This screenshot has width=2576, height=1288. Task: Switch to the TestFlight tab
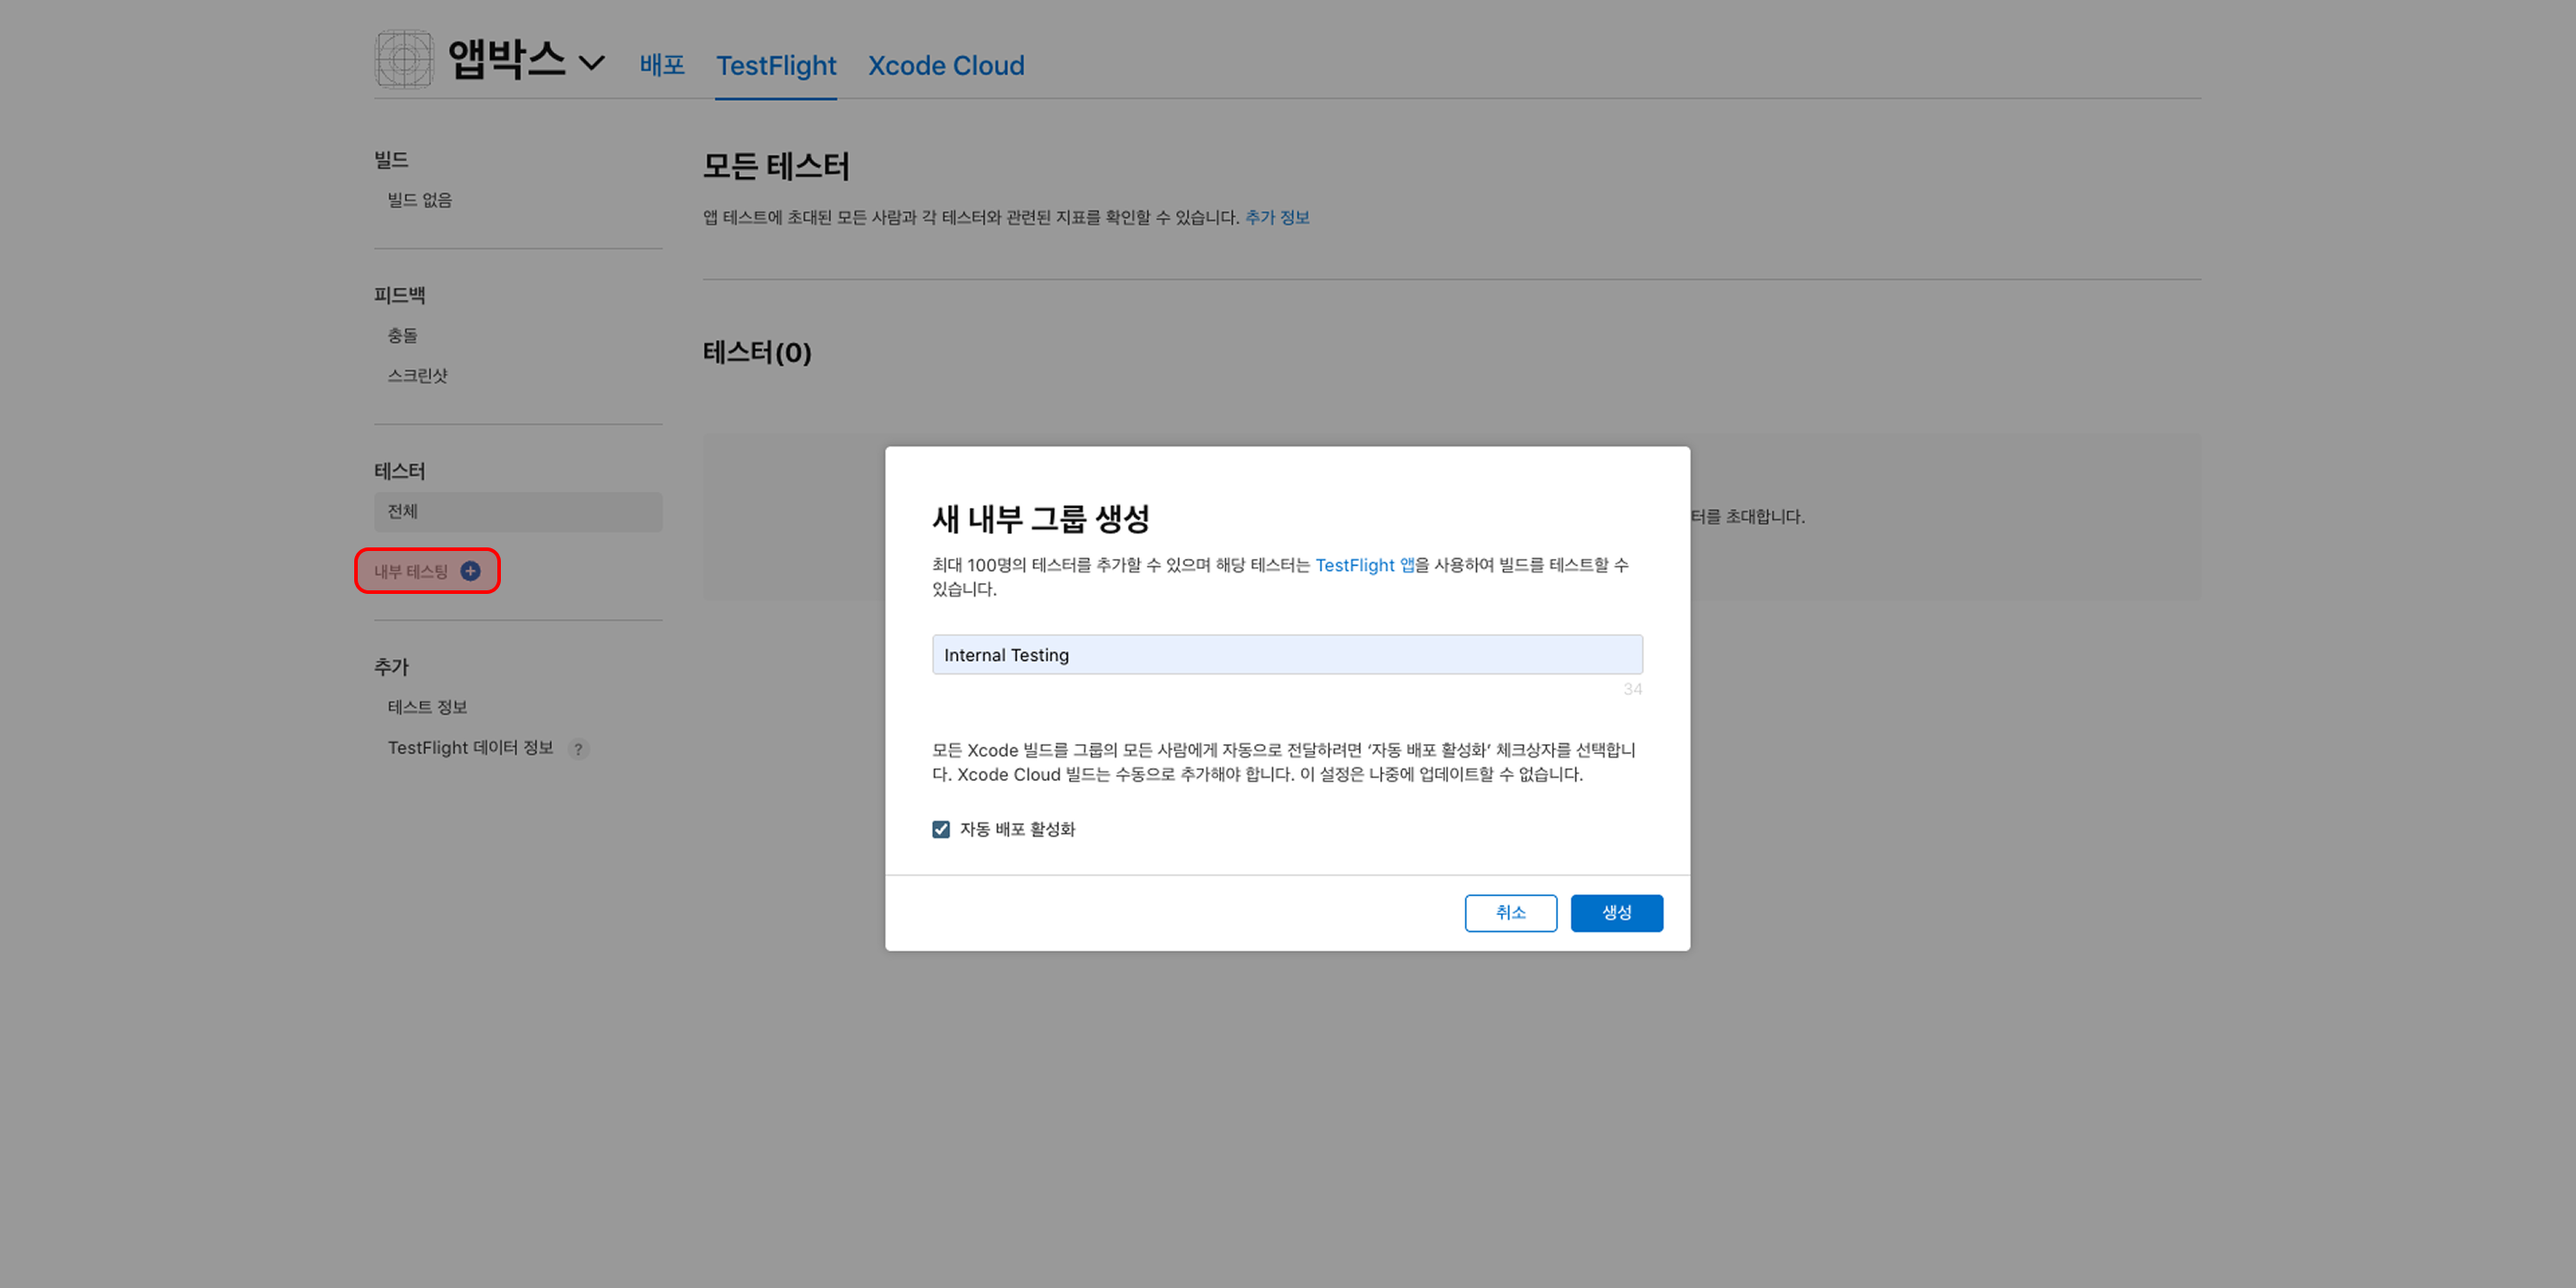(x=776, y=65)
